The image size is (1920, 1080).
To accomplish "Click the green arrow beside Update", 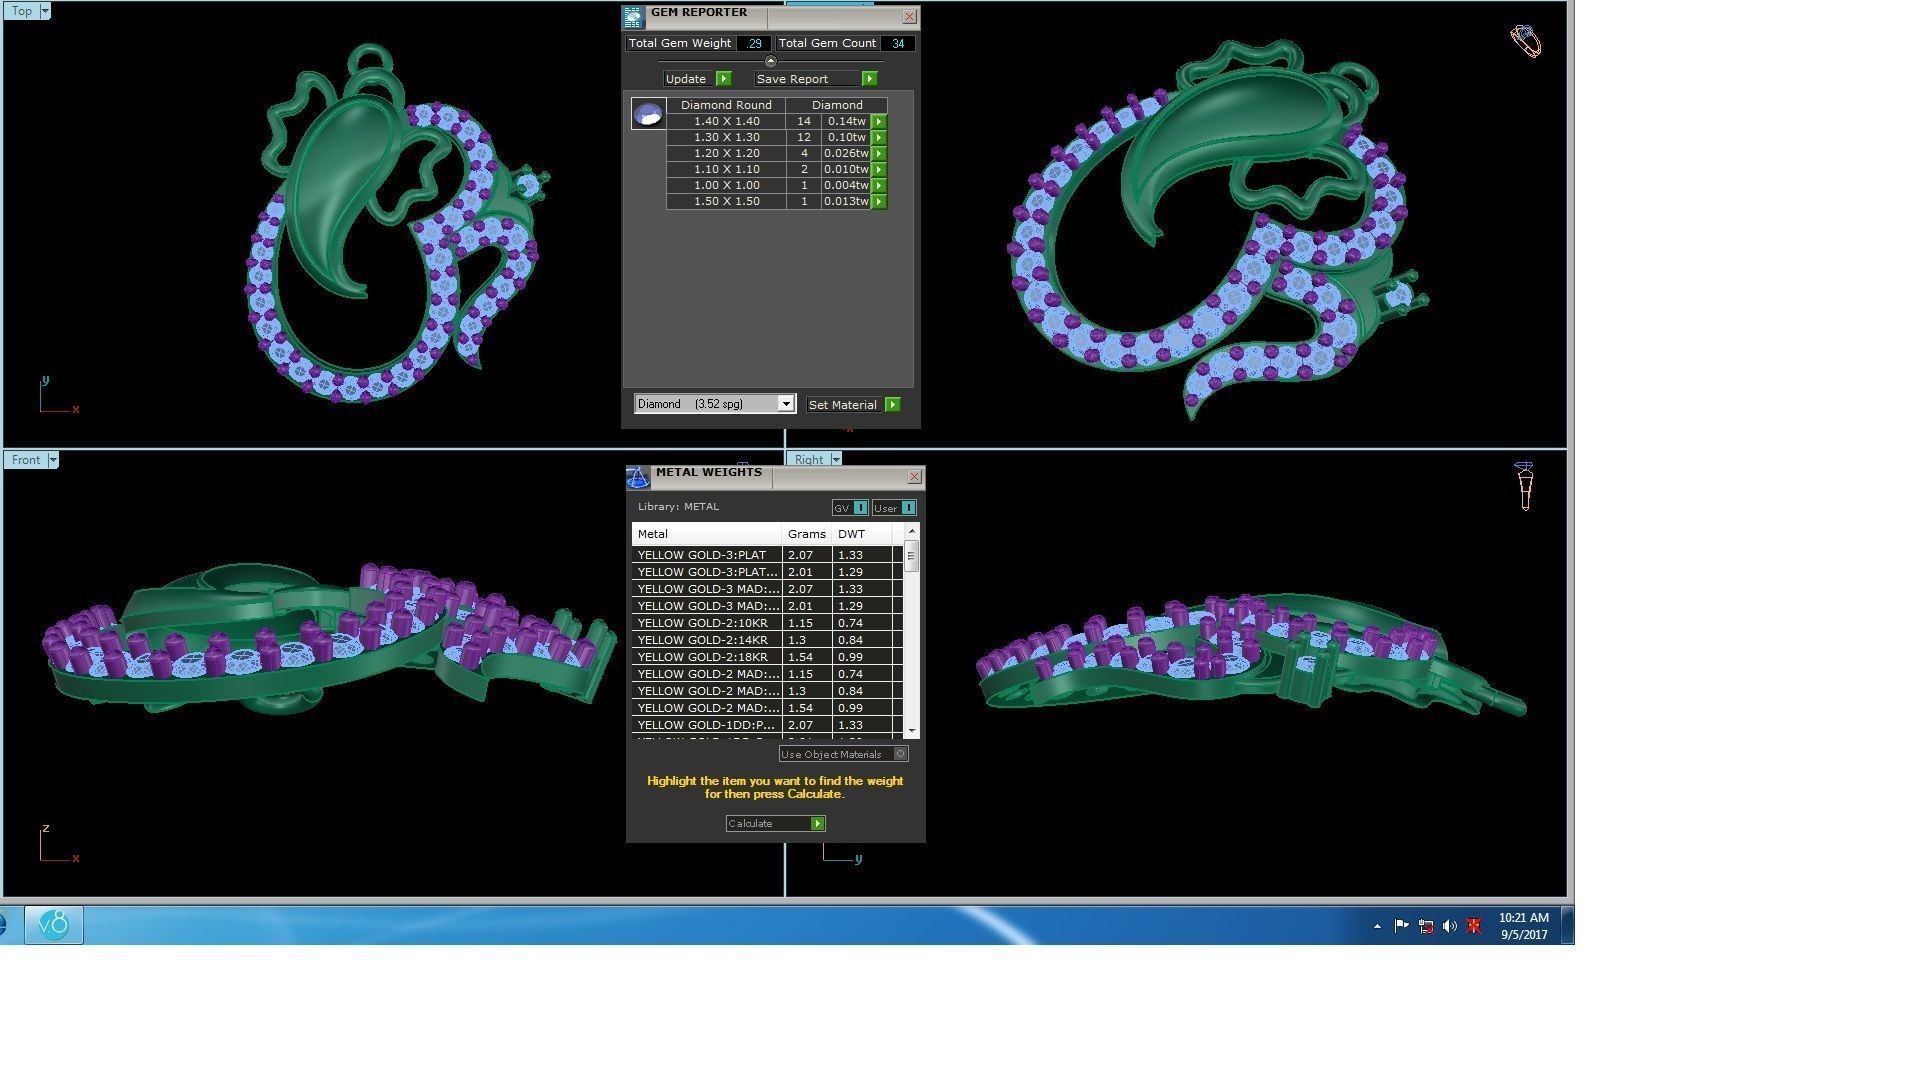I will coord(724,79).
